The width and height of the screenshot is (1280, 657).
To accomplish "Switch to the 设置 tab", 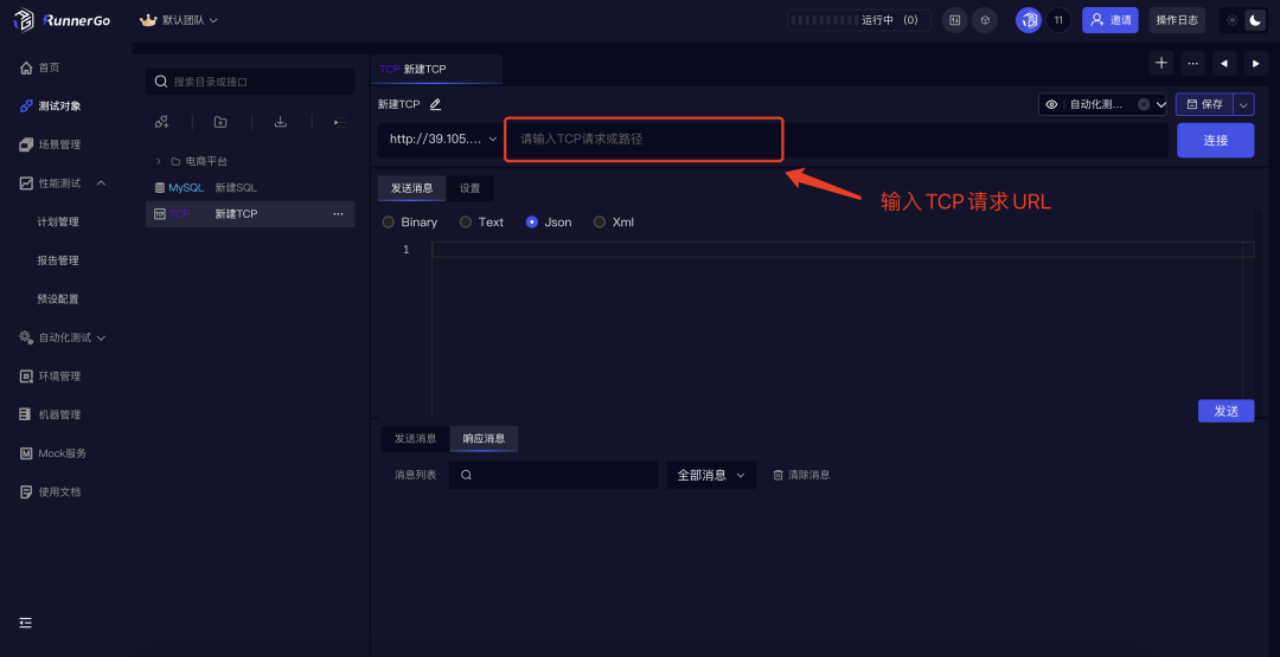I will (470, 188).
